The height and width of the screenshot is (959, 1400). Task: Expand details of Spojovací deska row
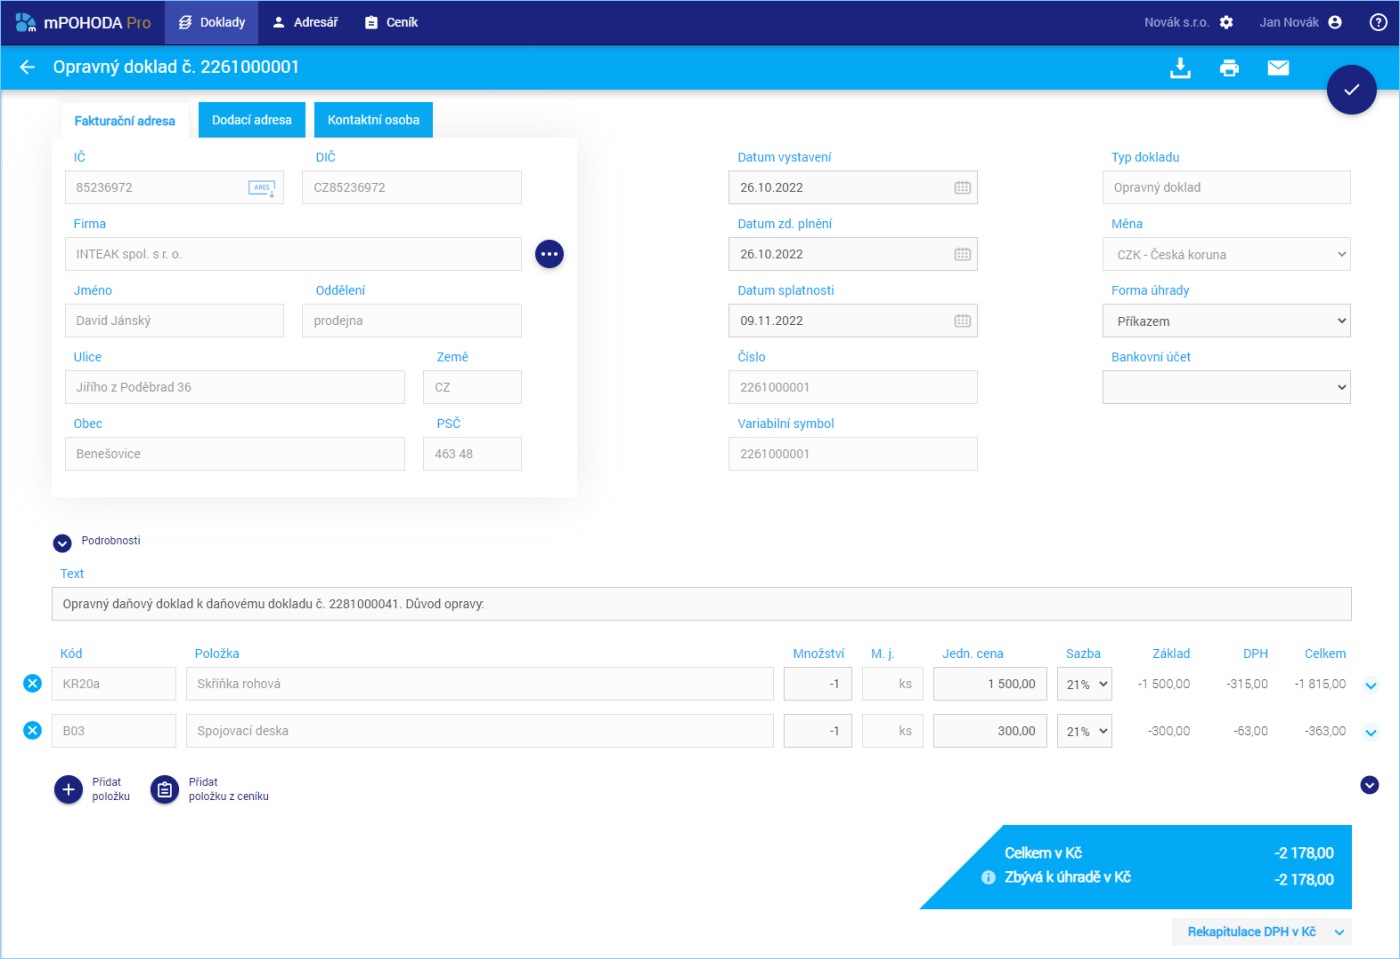(x=1371, y=733)
